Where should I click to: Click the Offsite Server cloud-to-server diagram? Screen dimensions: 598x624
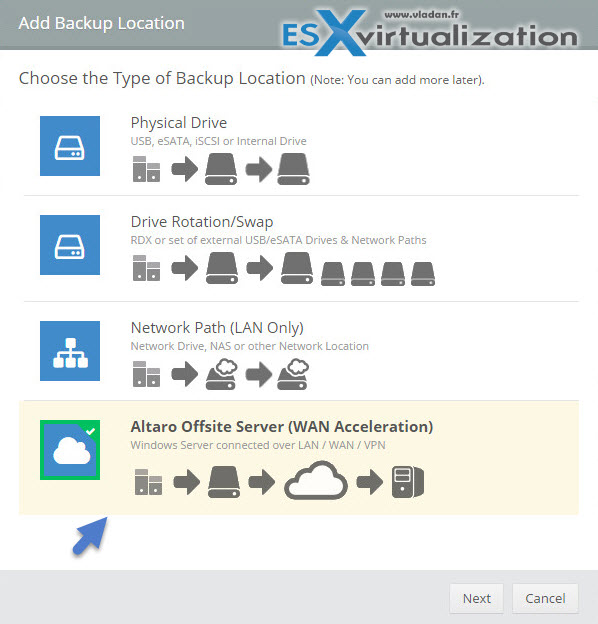click(x=279, y=480)
